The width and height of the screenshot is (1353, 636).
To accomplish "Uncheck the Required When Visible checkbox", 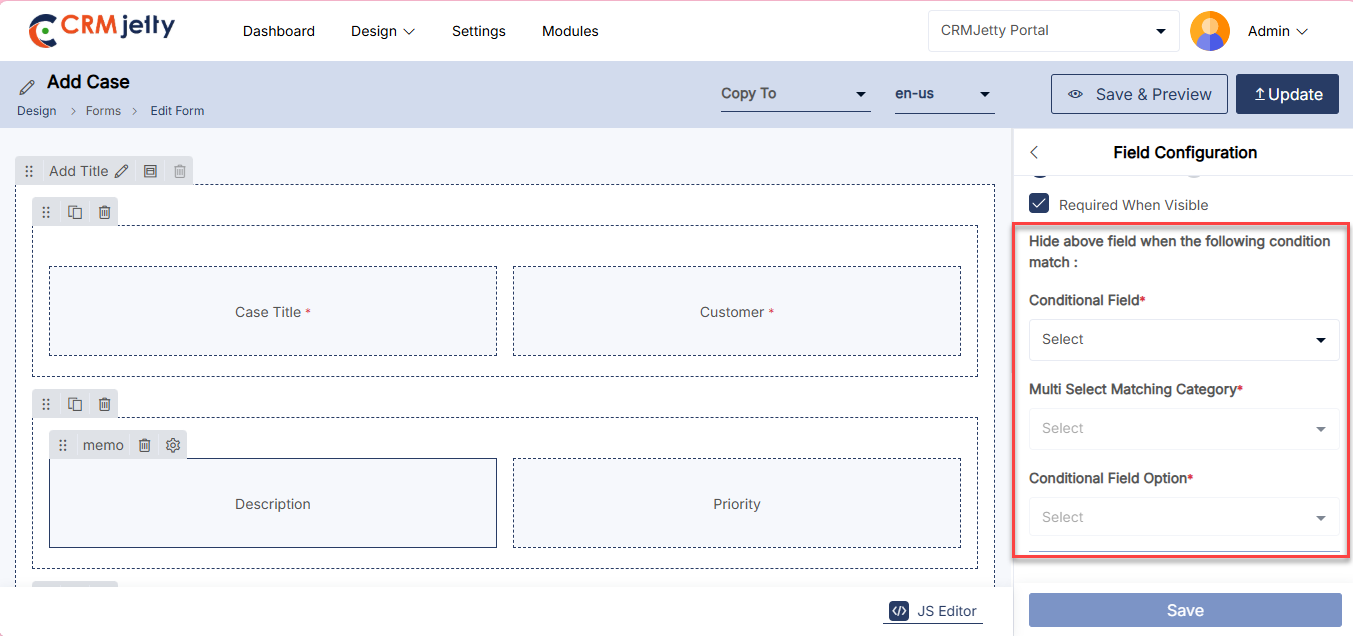I will click(1040, 204).
